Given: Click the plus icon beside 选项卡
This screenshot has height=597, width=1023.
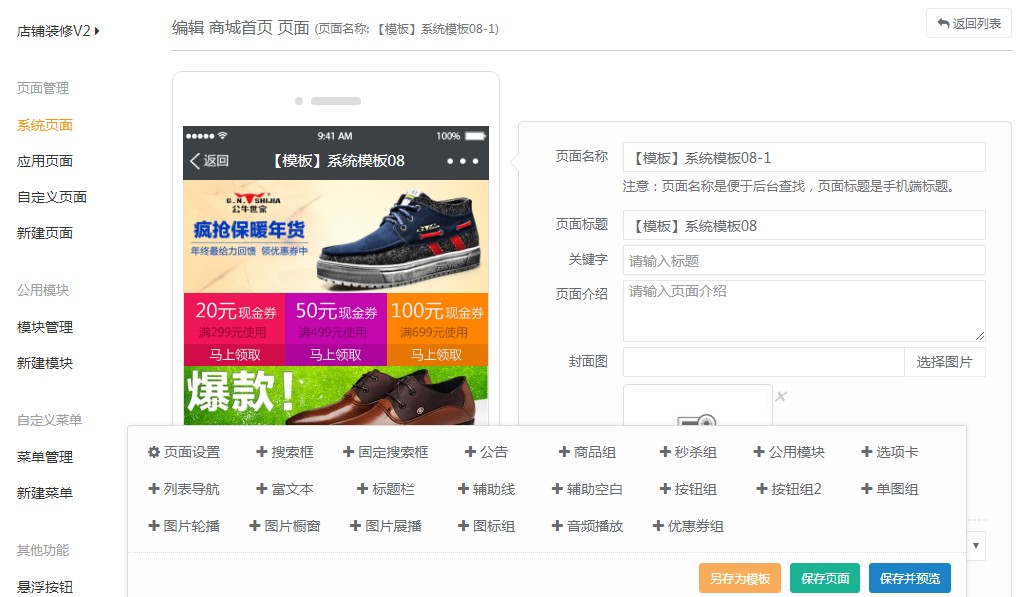Looking at the screenshot, I should tap(867, 452).
